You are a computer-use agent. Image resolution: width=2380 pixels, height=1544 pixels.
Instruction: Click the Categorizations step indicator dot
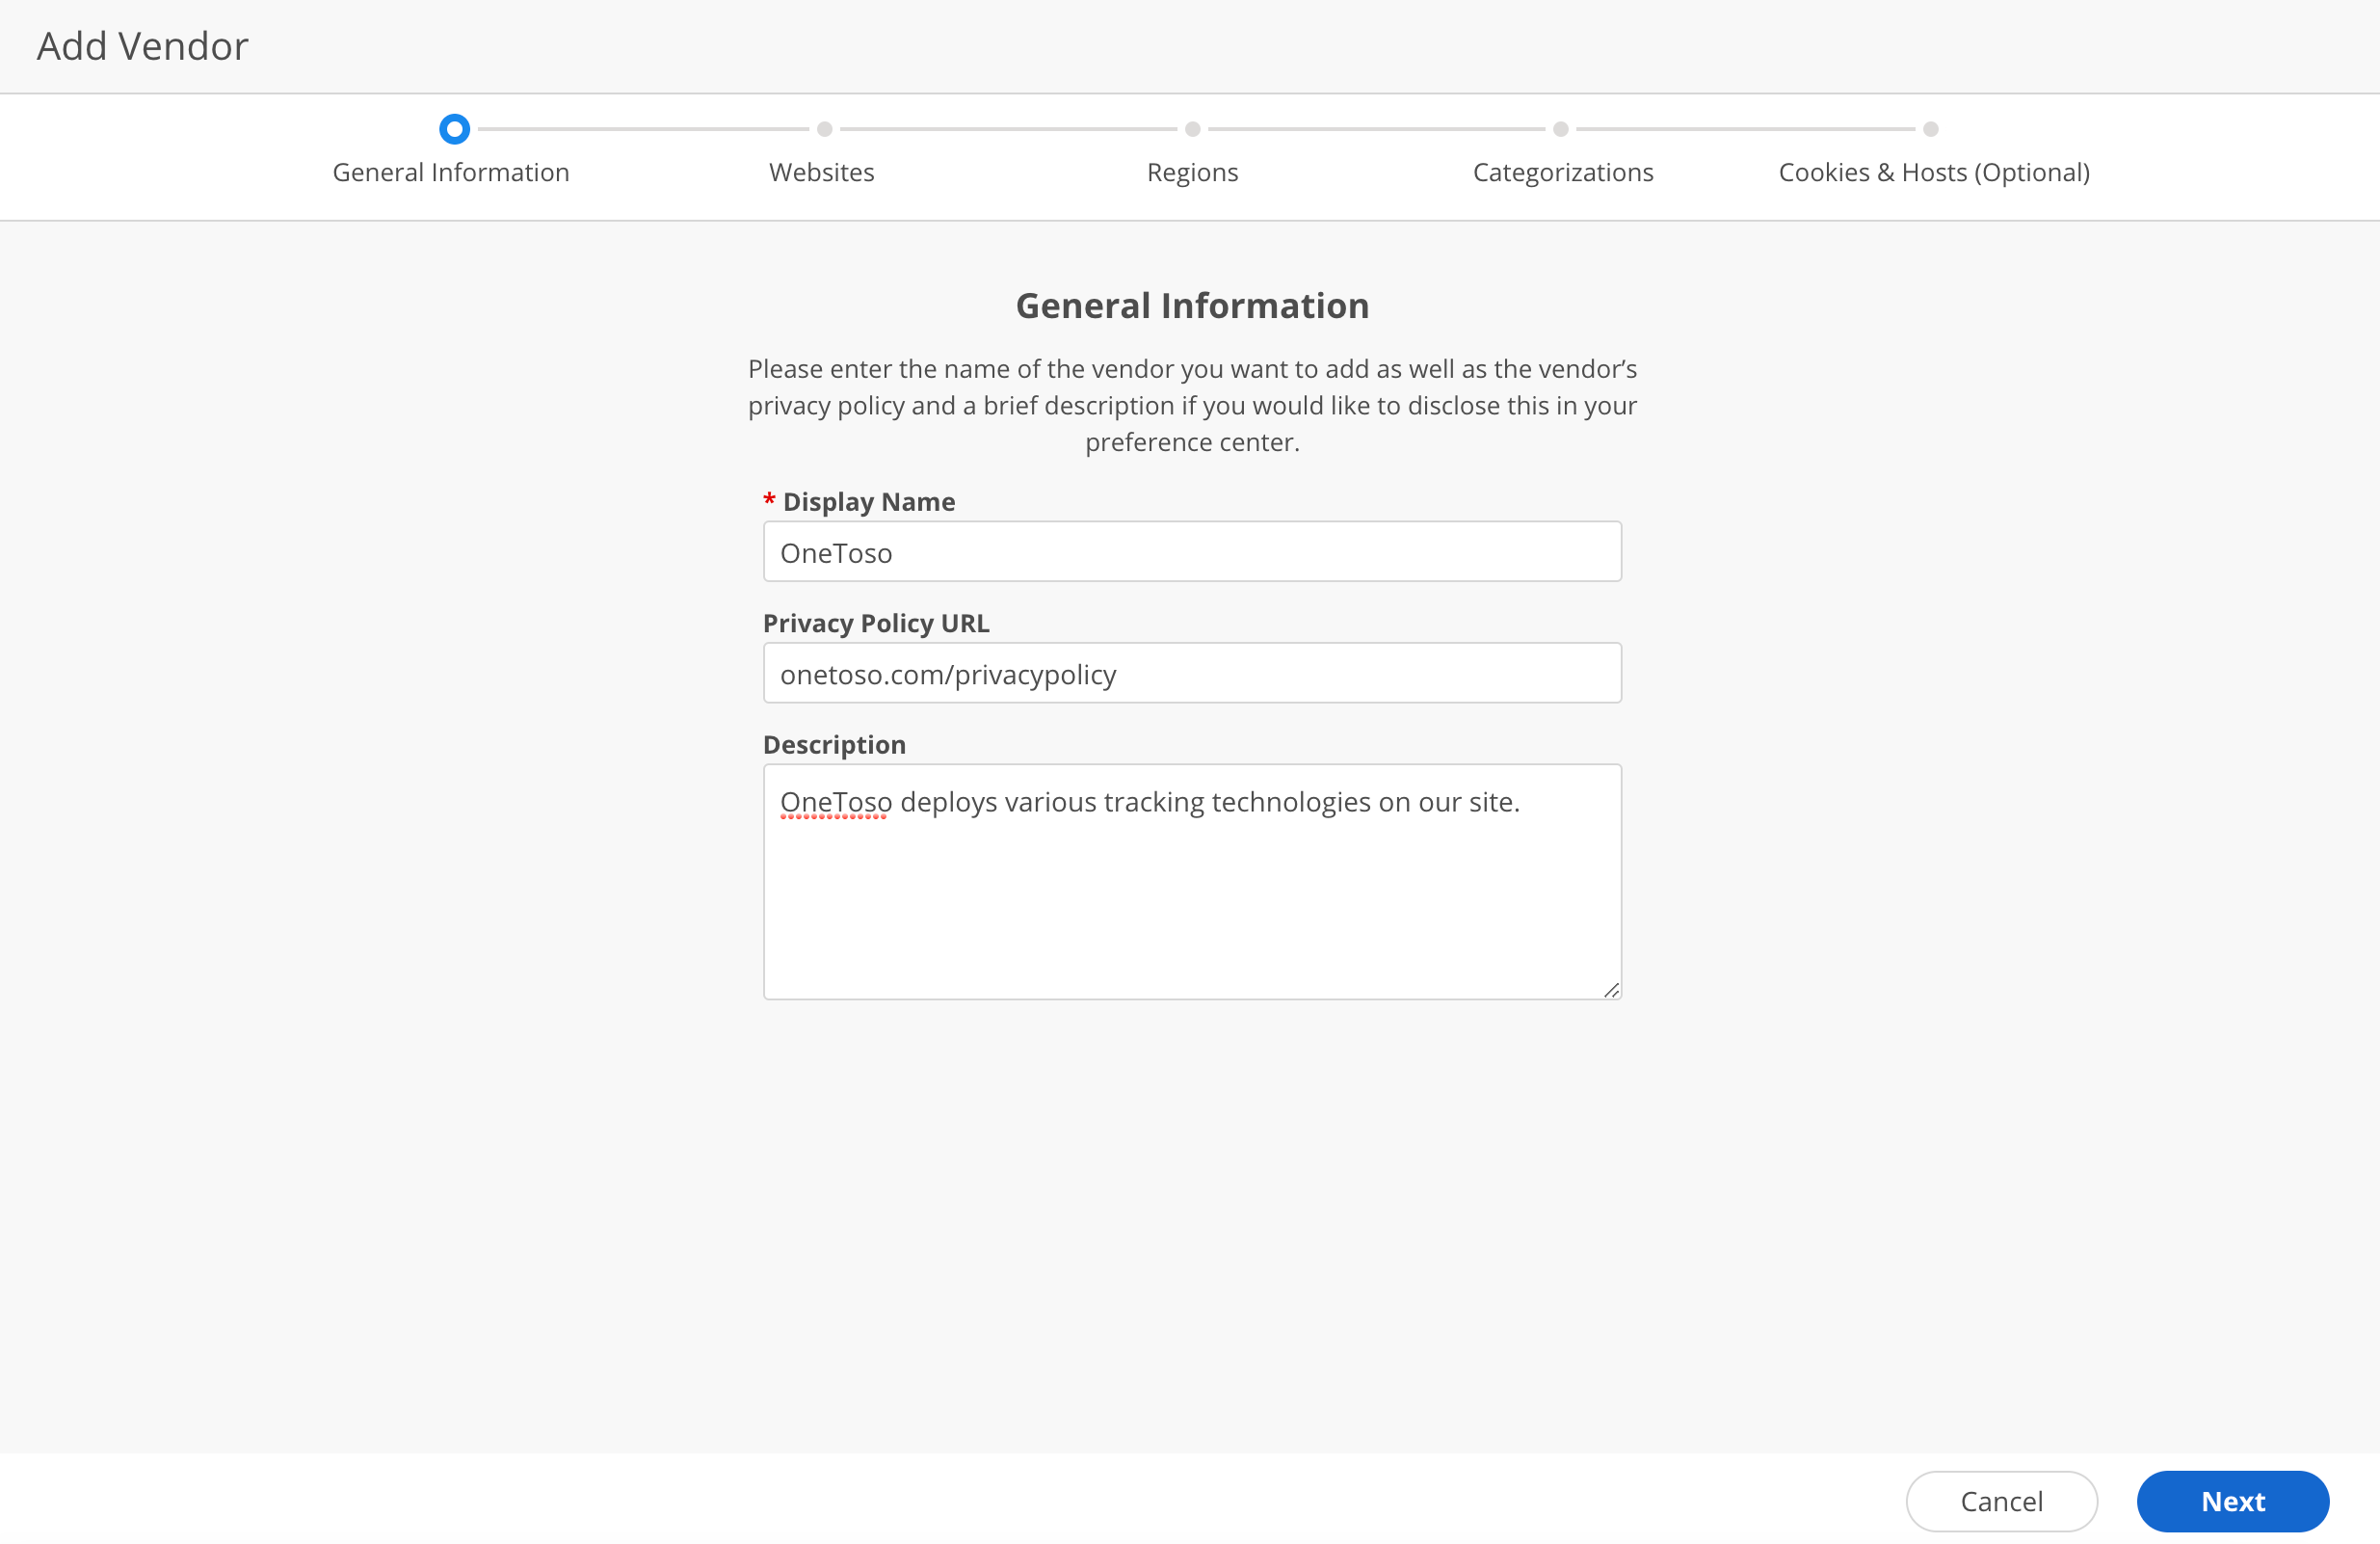tap(1562, 129)
